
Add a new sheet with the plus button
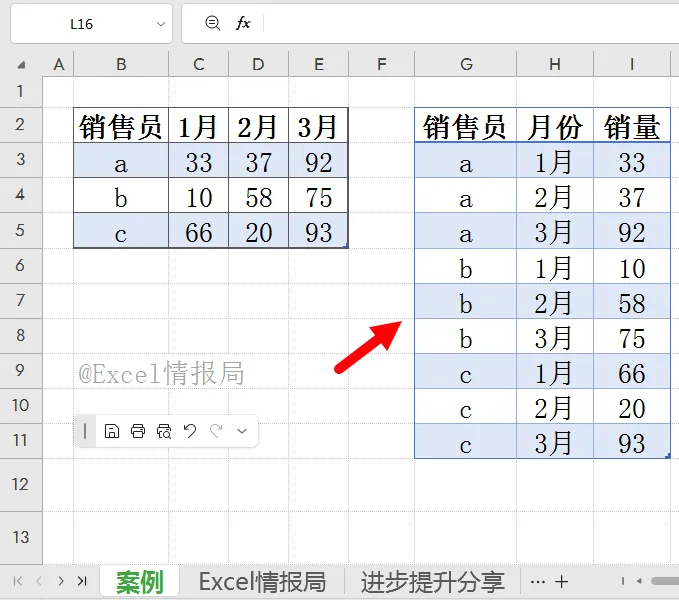click(x=562, y=581)
